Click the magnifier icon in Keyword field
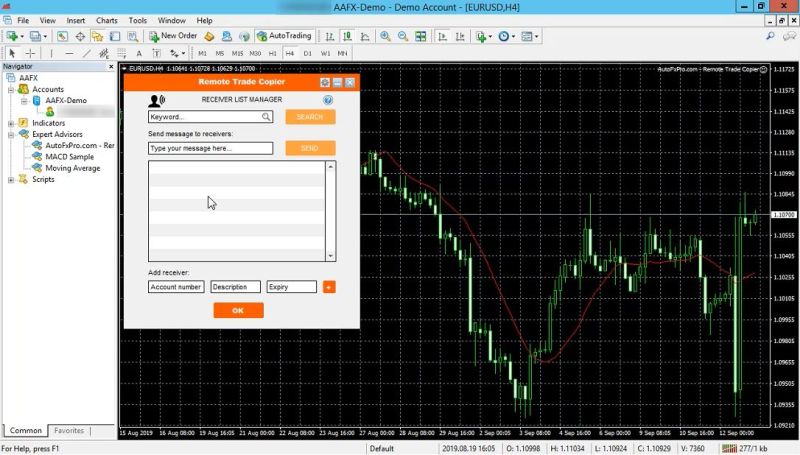This screenshot has width=800, height=455. point(266,117)
